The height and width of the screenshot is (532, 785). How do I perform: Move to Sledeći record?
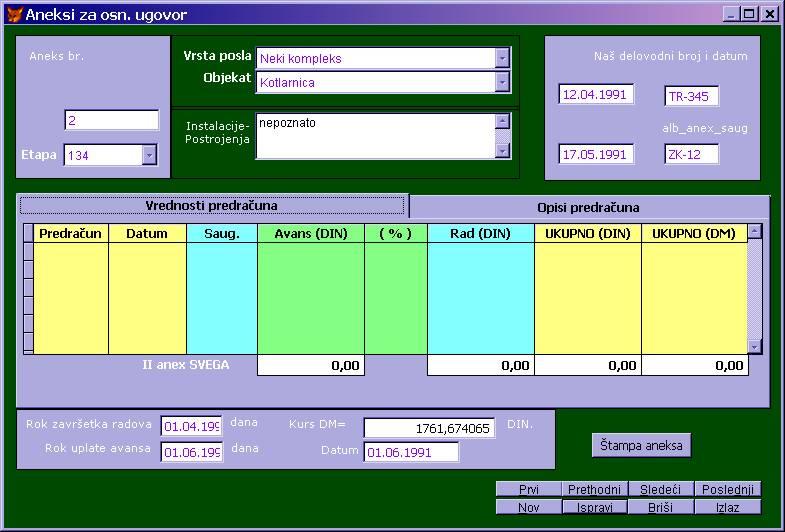[661, 489]
